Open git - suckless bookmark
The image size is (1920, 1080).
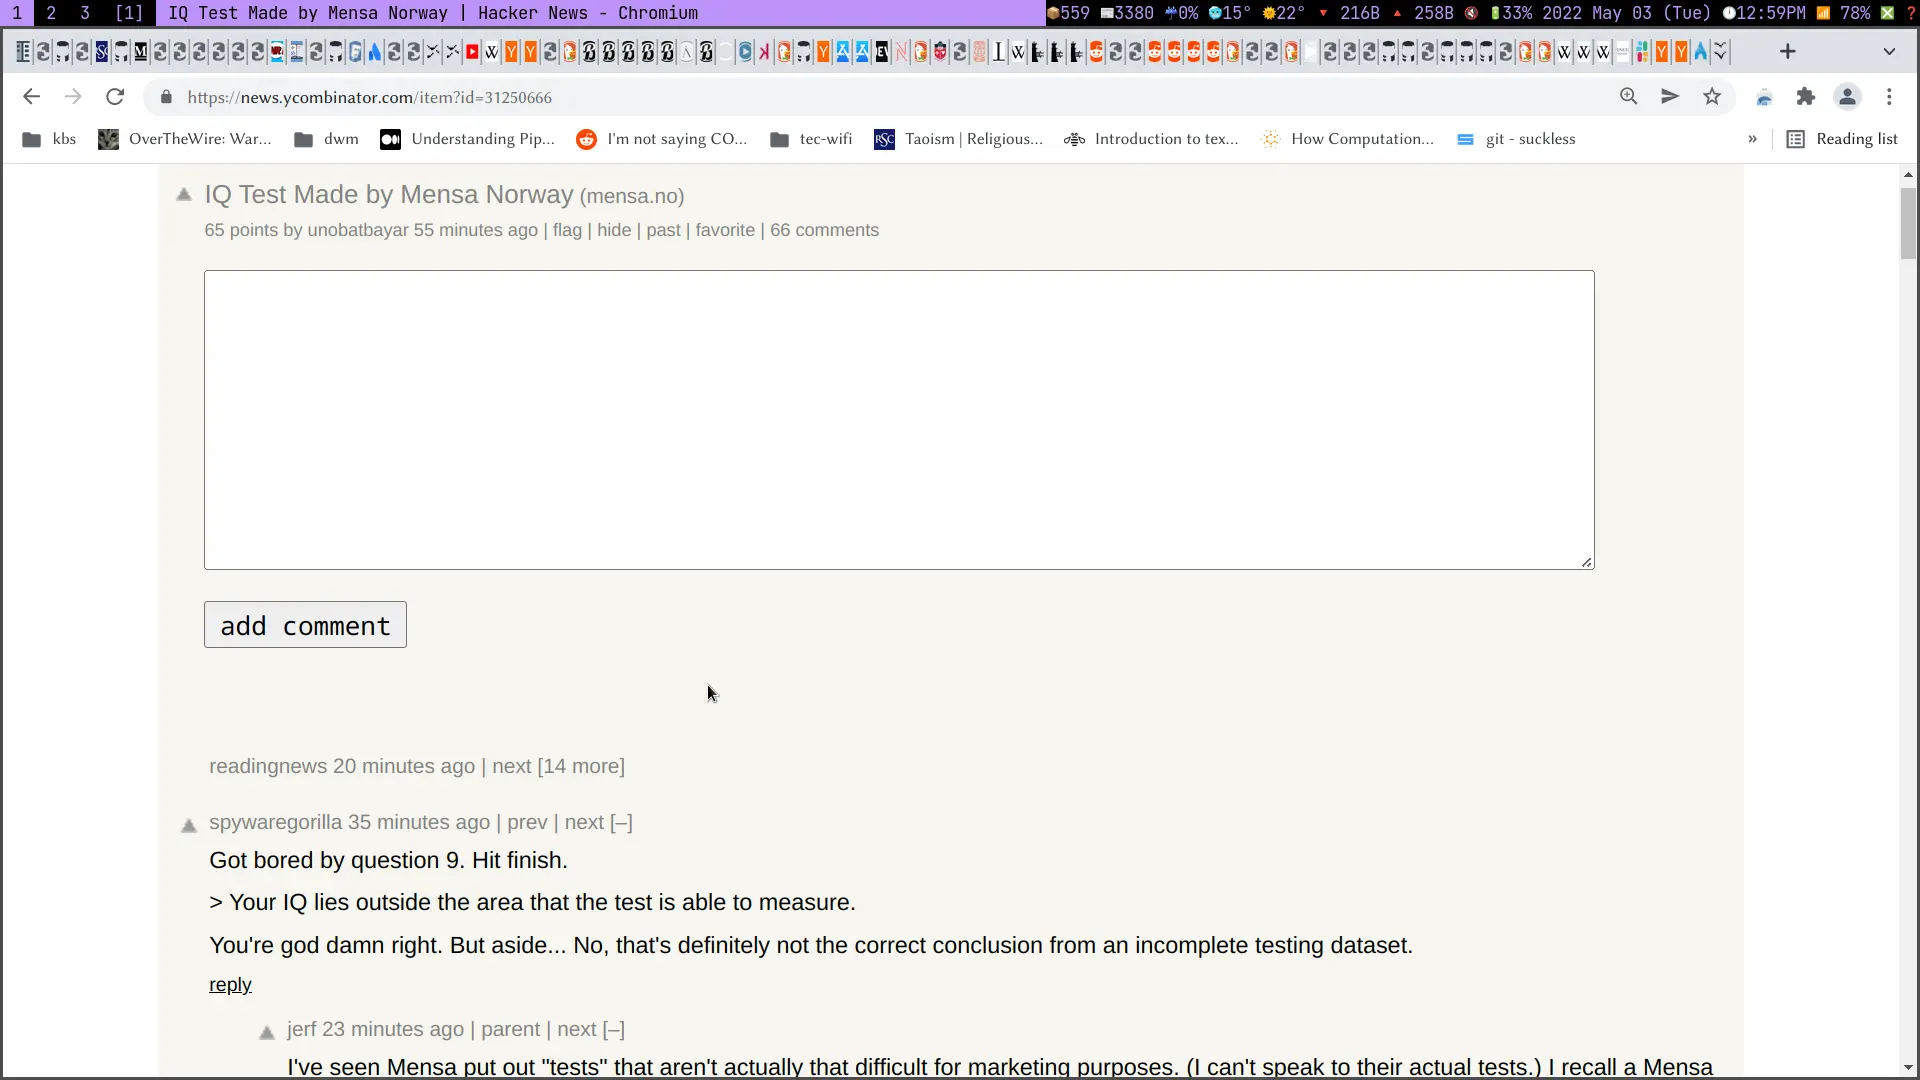point(1516,139)
